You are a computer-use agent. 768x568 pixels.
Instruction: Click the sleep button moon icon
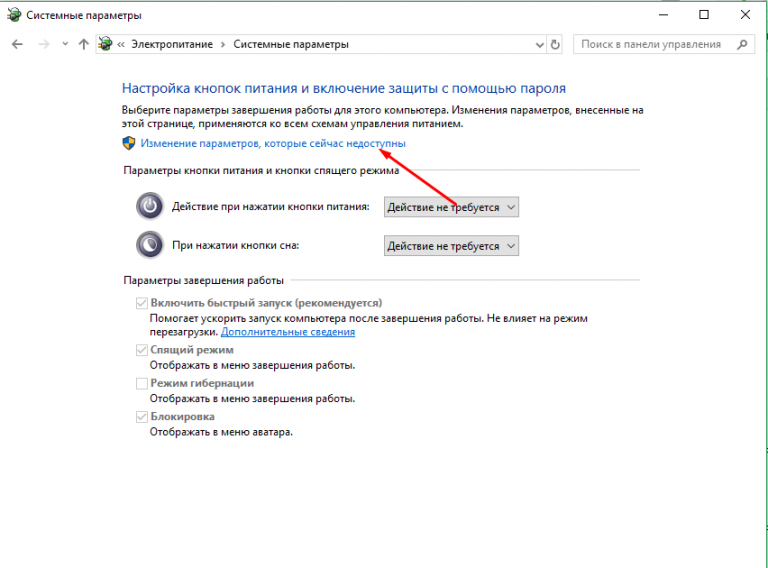tap(149, 245)
